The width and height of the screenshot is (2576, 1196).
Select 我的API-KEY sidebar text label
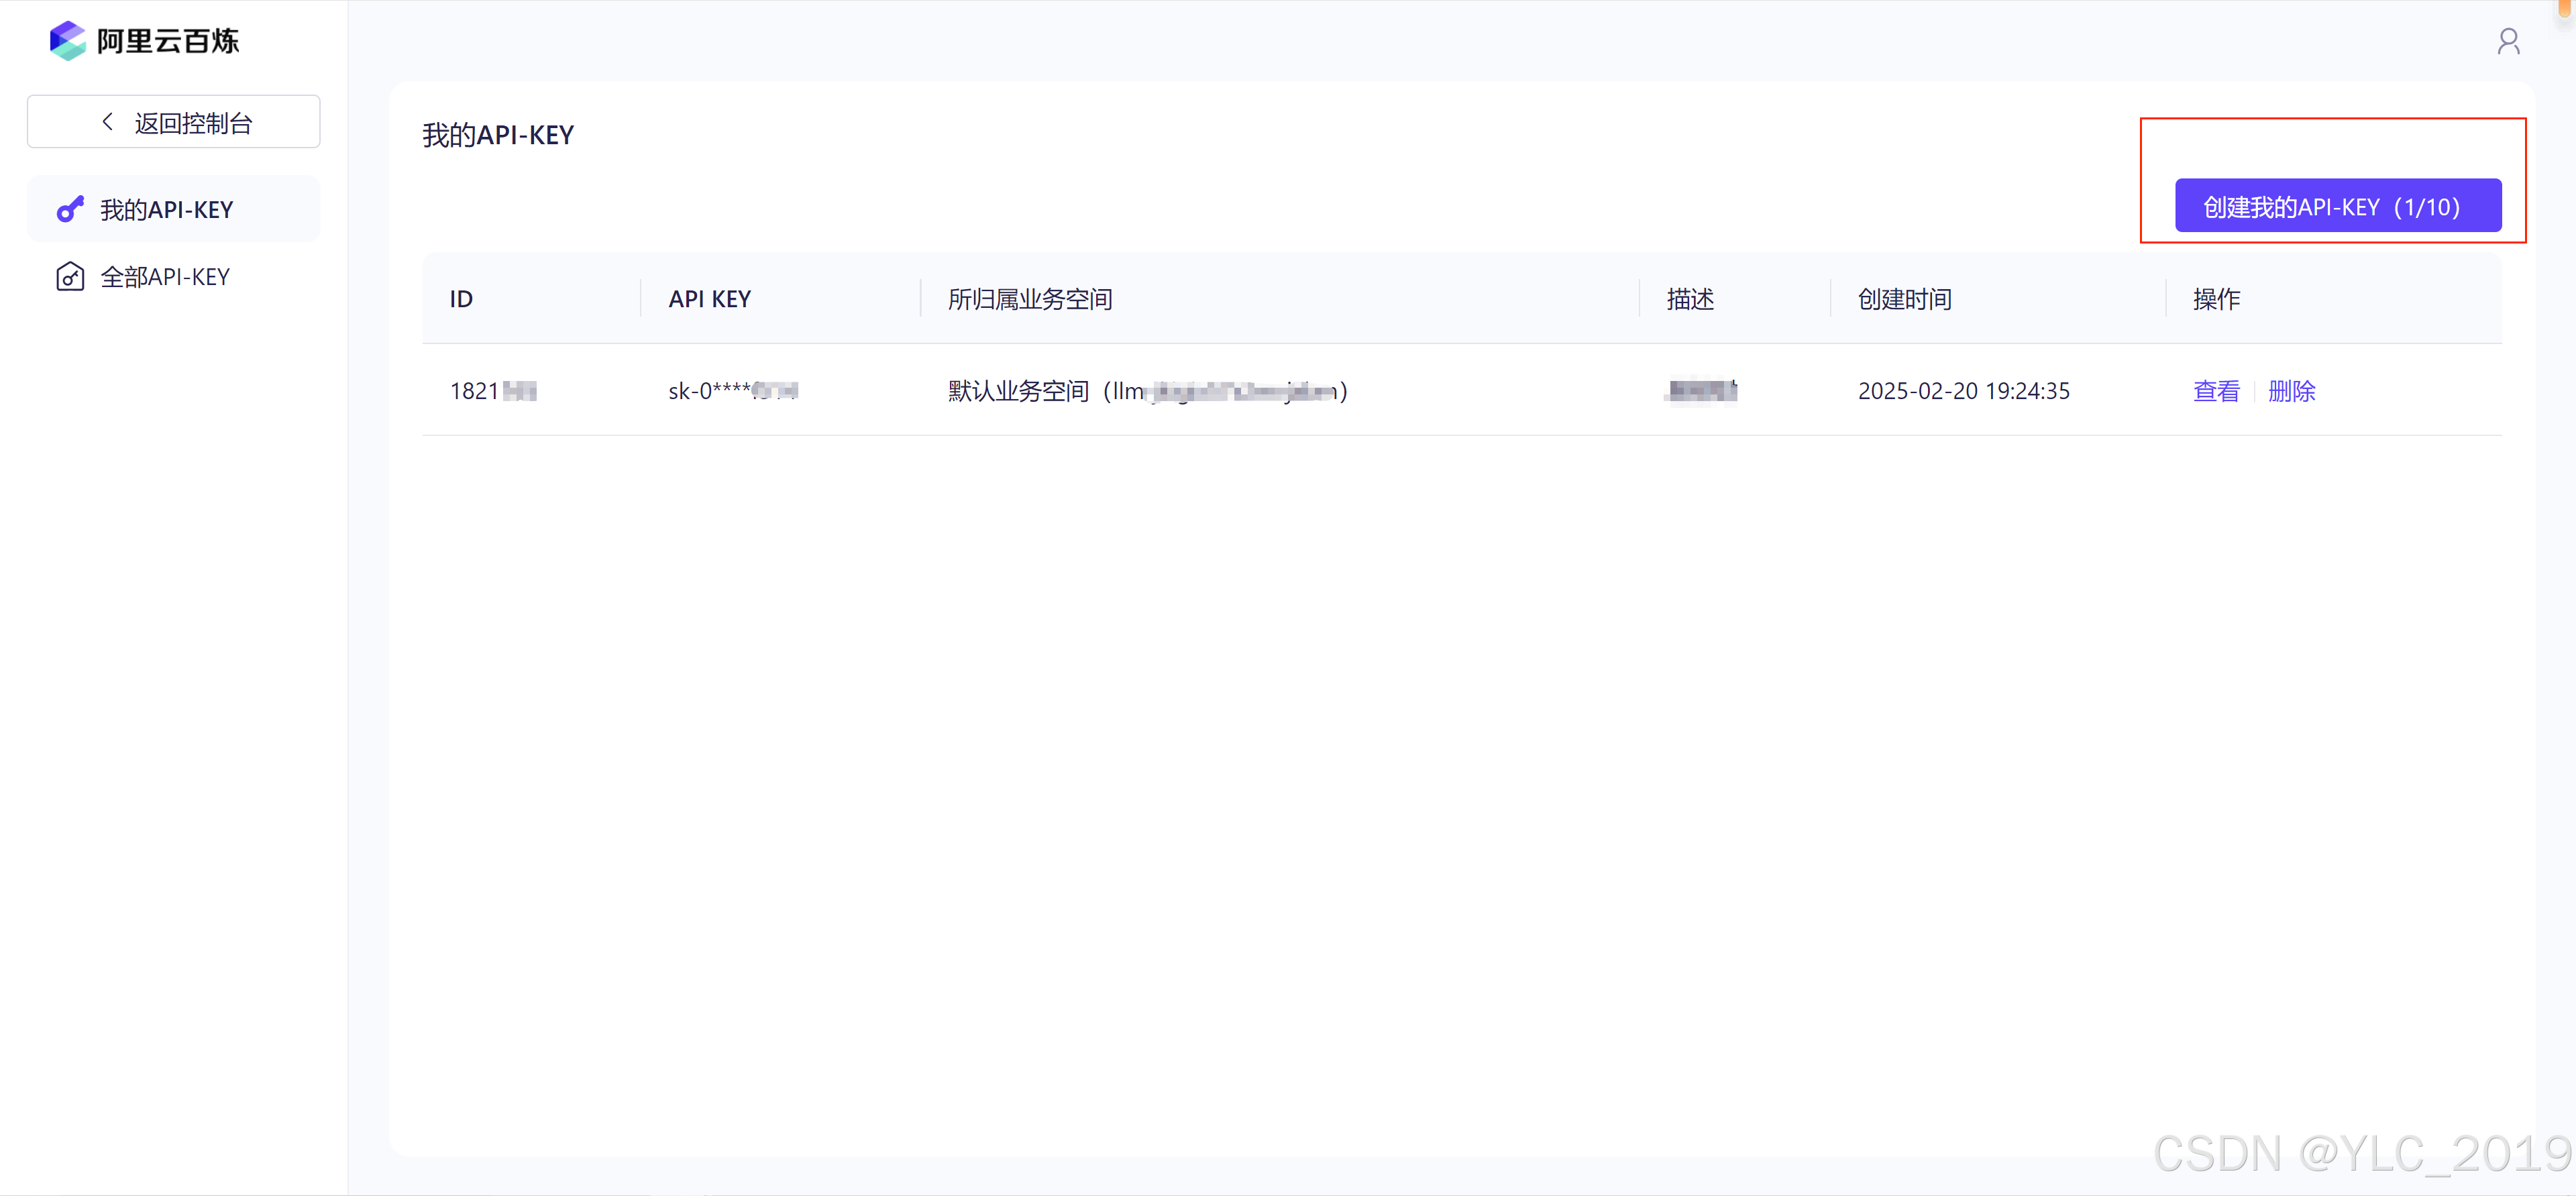166,210
